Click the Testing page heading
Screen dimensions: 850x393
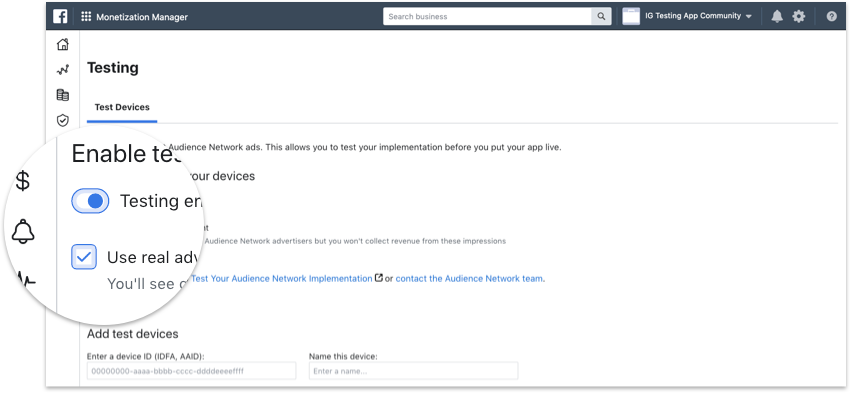pos(113,68)
